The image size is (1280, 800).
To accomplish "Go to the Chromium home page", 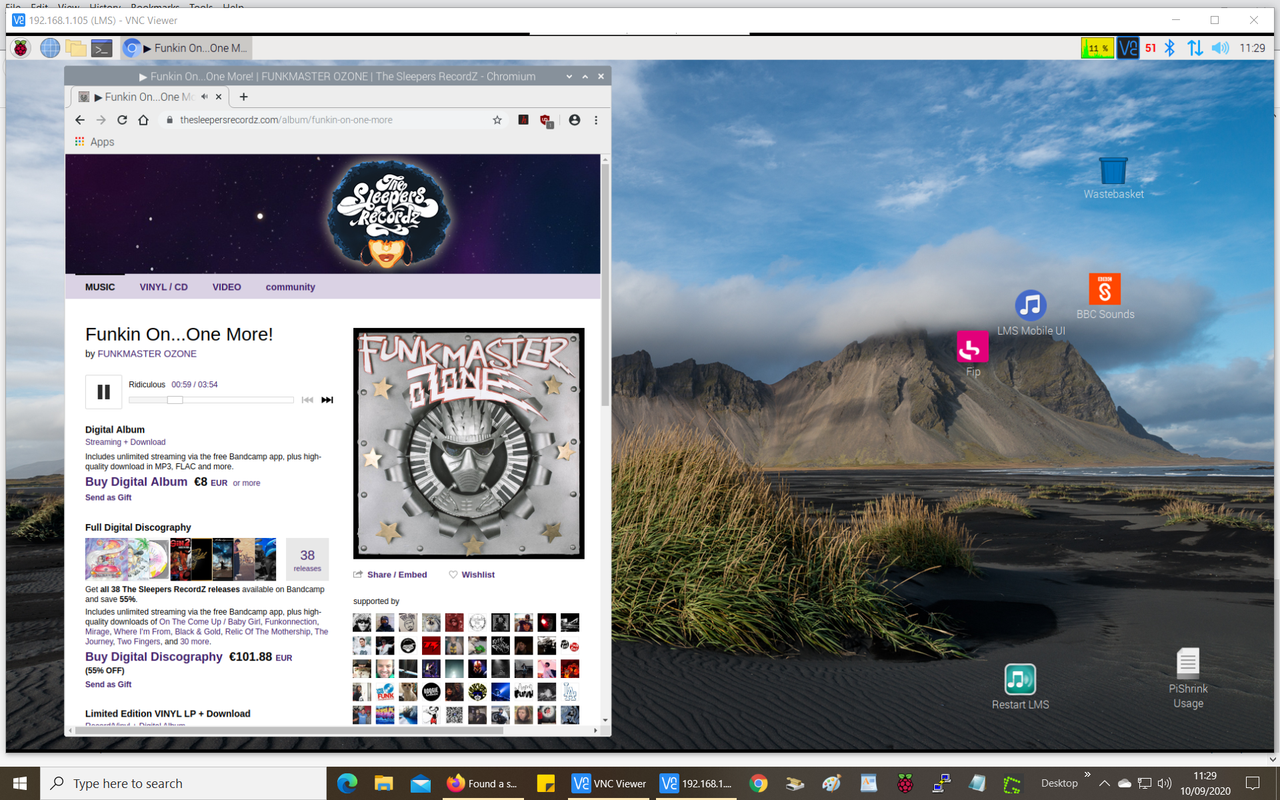I will click(143, 120).
